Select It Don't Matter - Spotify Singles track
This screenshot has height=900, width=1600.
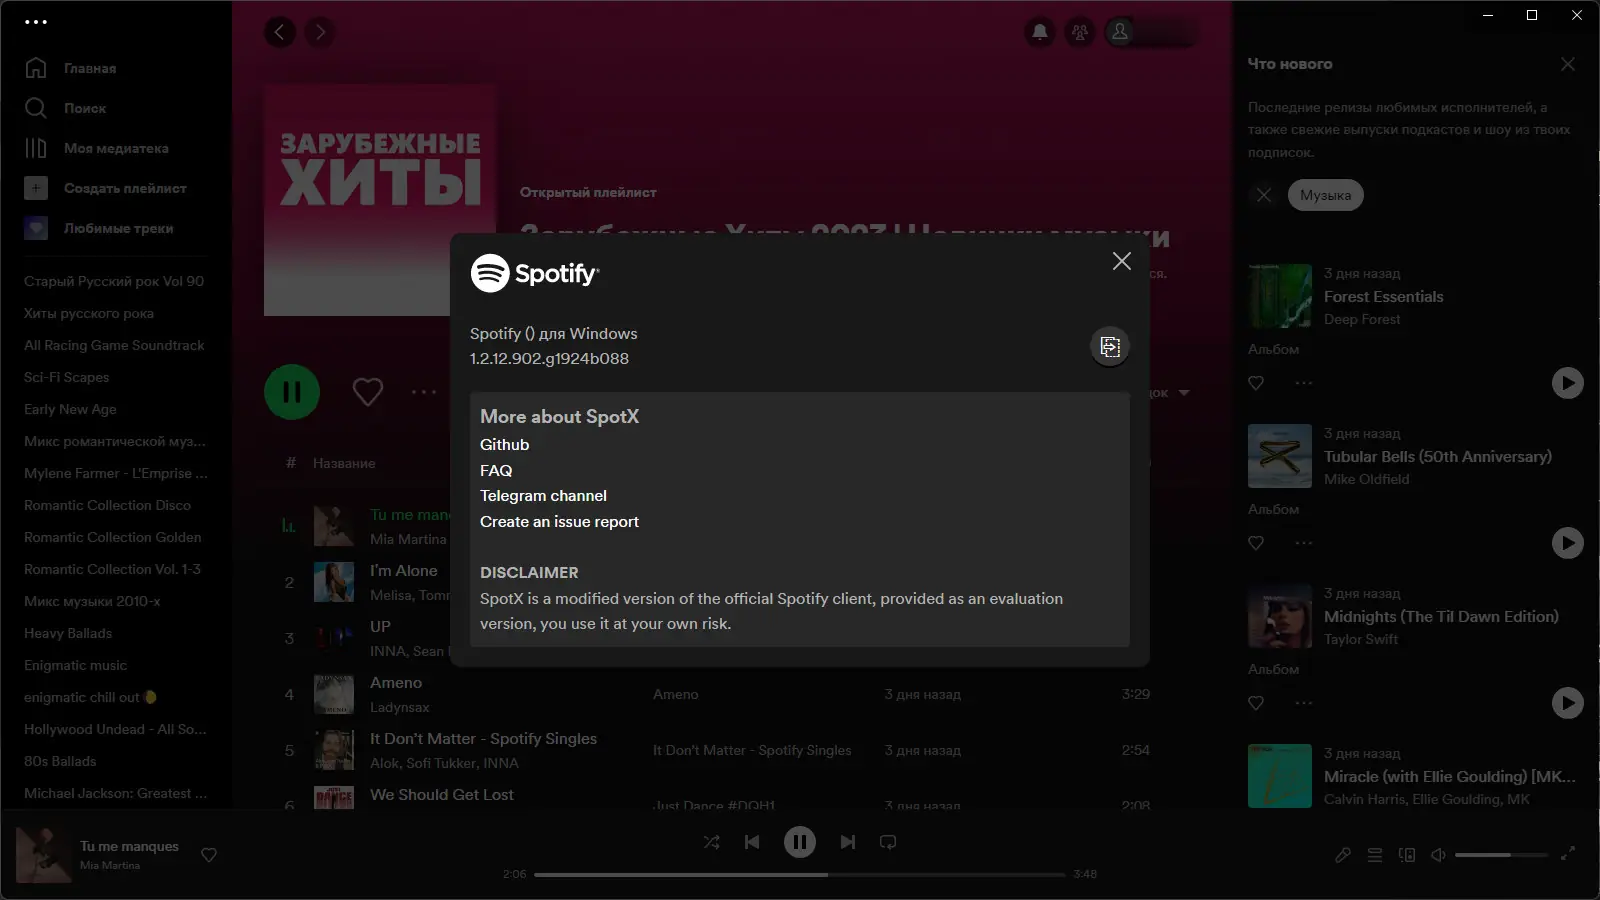[x=716, y=750]
